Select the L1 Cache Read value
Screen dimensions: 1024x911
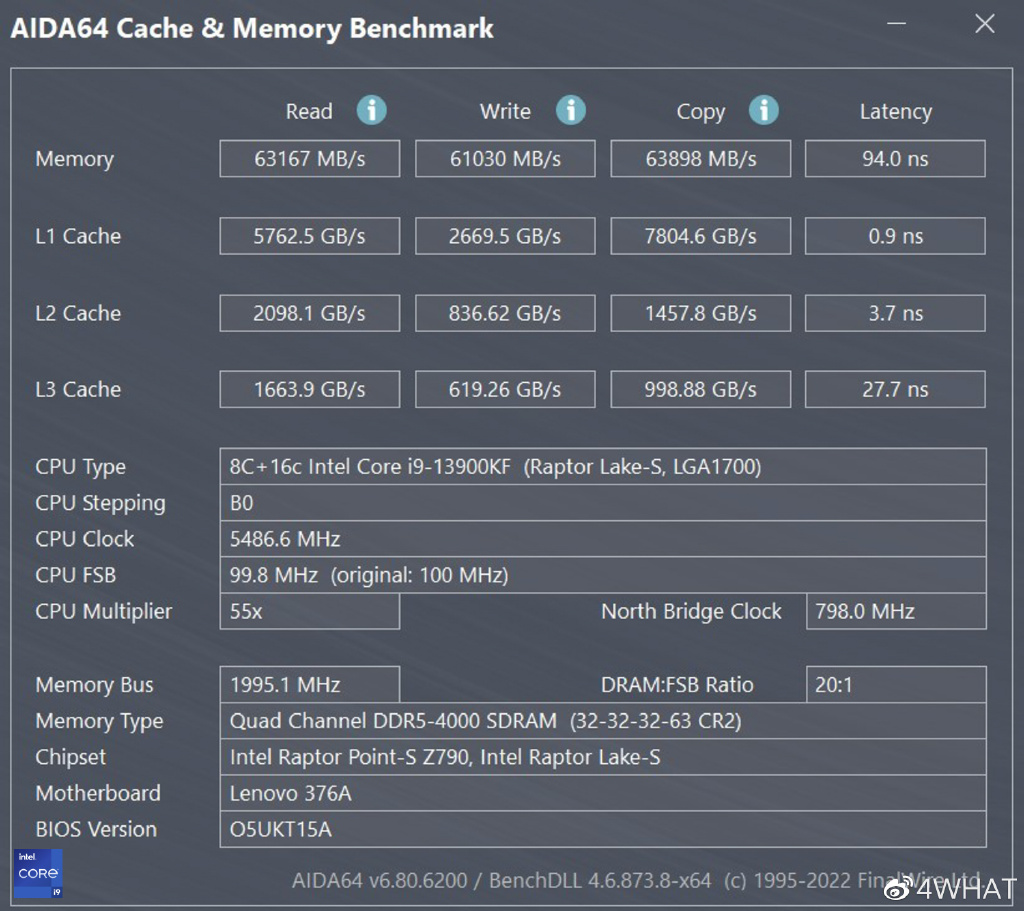pos(310,236)
